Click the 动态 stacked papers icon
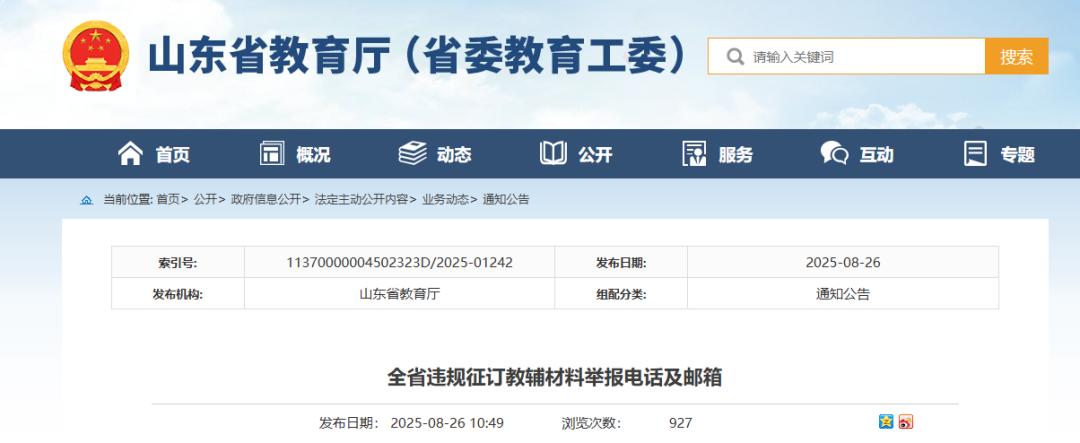 pyautogui.click(x=412, y=153)
